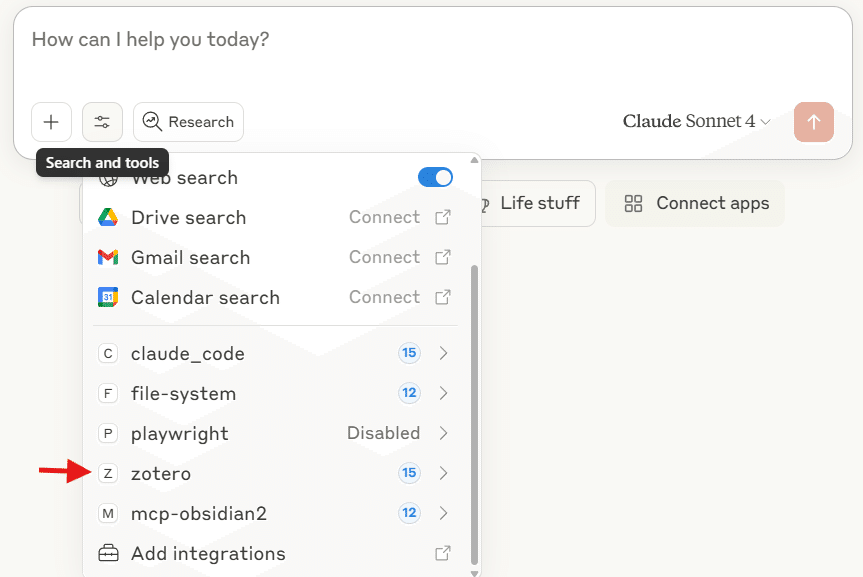
Task: Click the 12 badge on file-system
Action: (409, 393)
